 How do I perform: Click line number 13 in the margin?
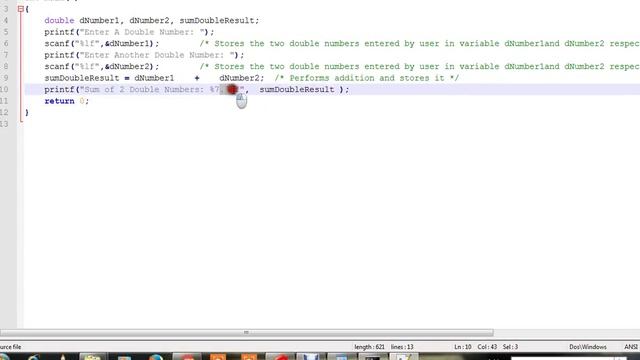4,124
